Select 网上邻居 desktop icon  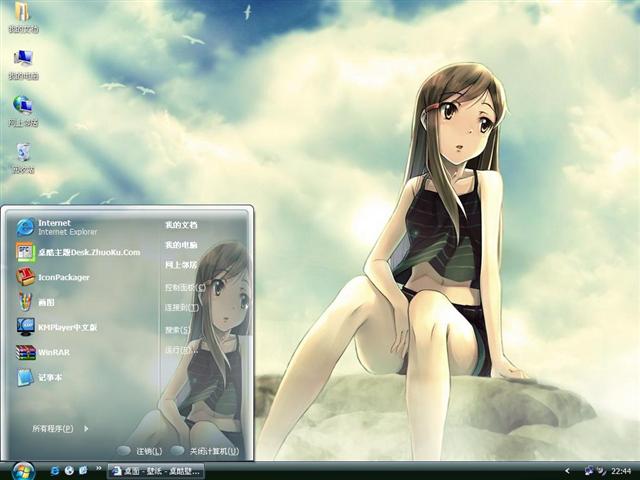pyautogui.click(x=22, y=110)
